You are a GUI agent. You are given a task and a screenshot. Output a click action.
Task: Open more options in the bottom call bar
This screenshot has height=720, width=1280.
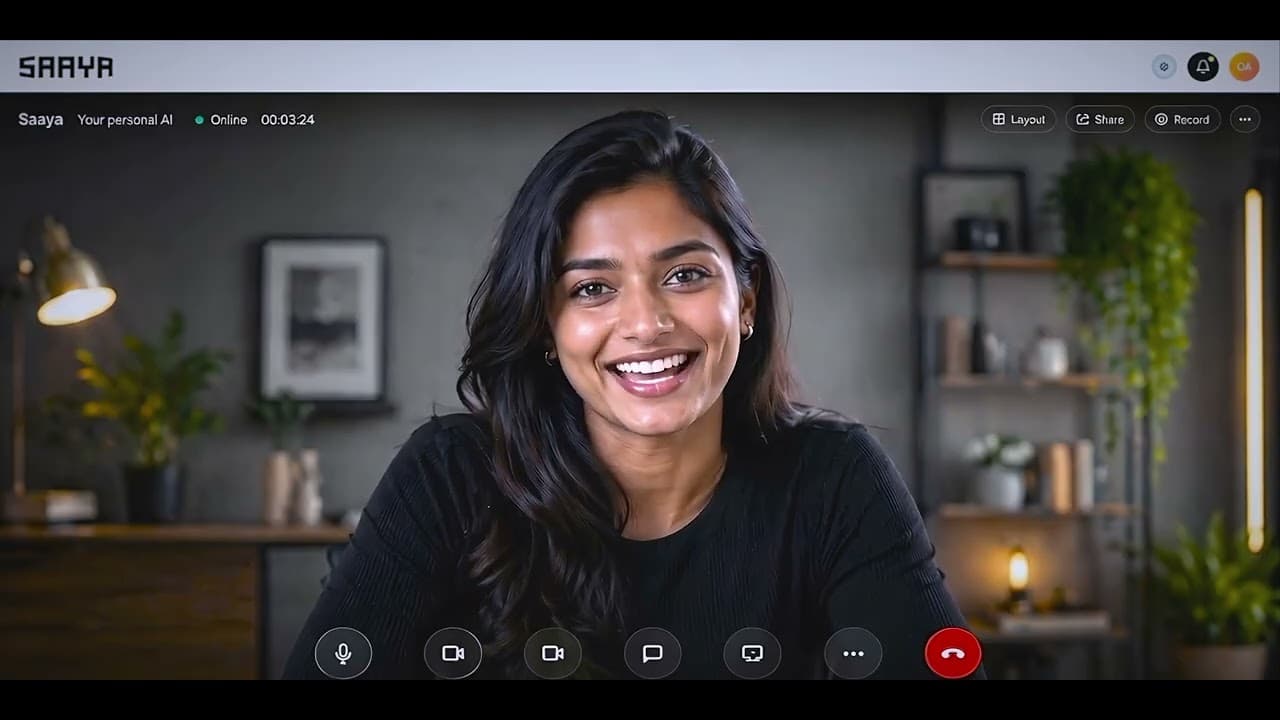(x=853, y=653)
